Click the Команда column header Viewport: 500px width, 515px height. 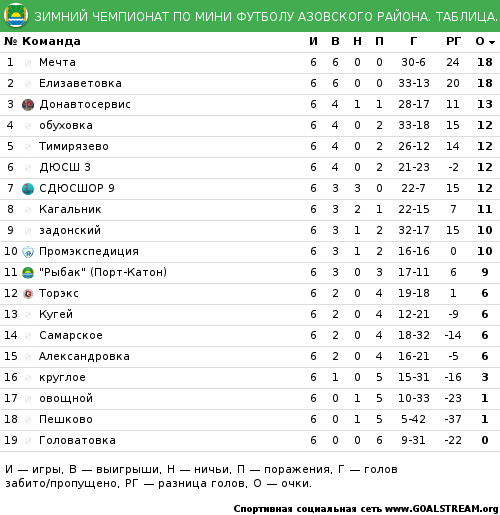(x=51, y=41)
